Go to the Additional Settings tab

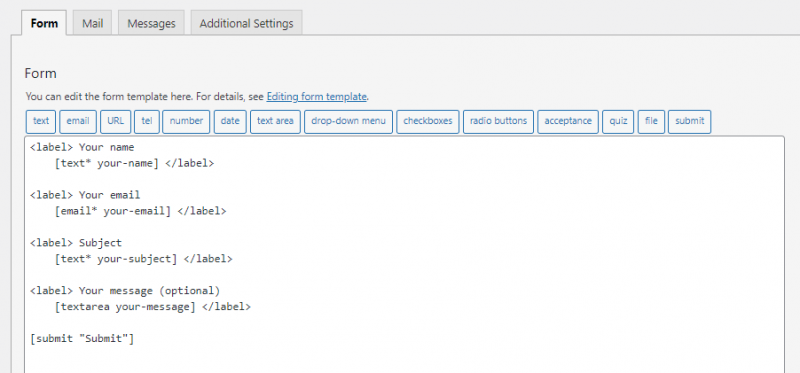point(246,23)
